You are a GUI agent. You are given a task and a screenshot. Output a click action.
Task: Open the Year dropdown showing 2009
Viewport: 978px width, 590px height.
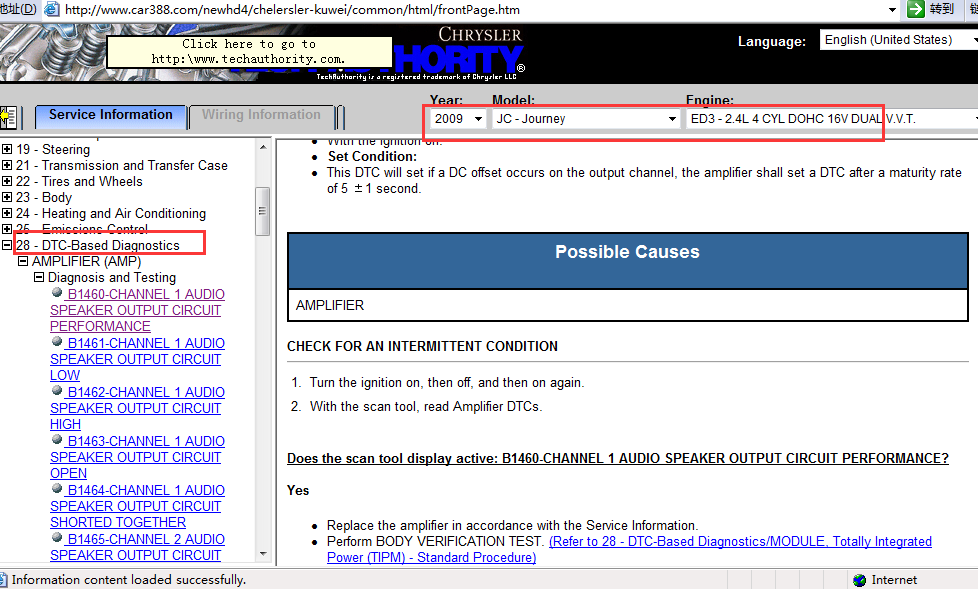point(458,118)
